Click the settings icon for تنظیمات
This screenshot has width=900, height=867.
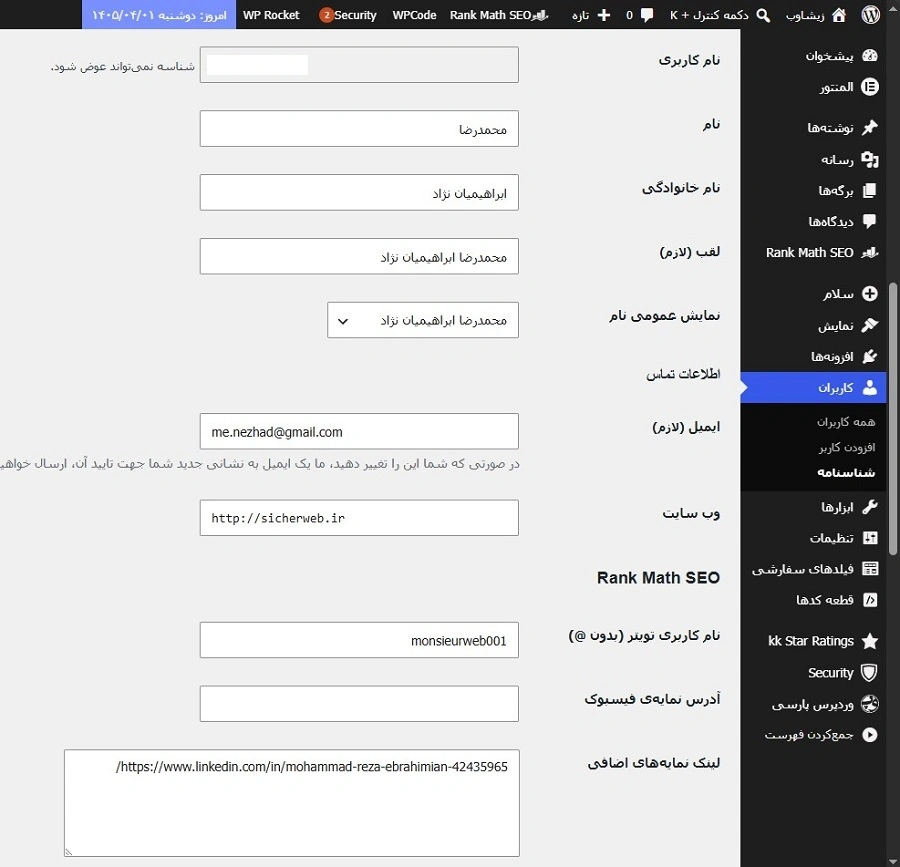coord(870,538)
